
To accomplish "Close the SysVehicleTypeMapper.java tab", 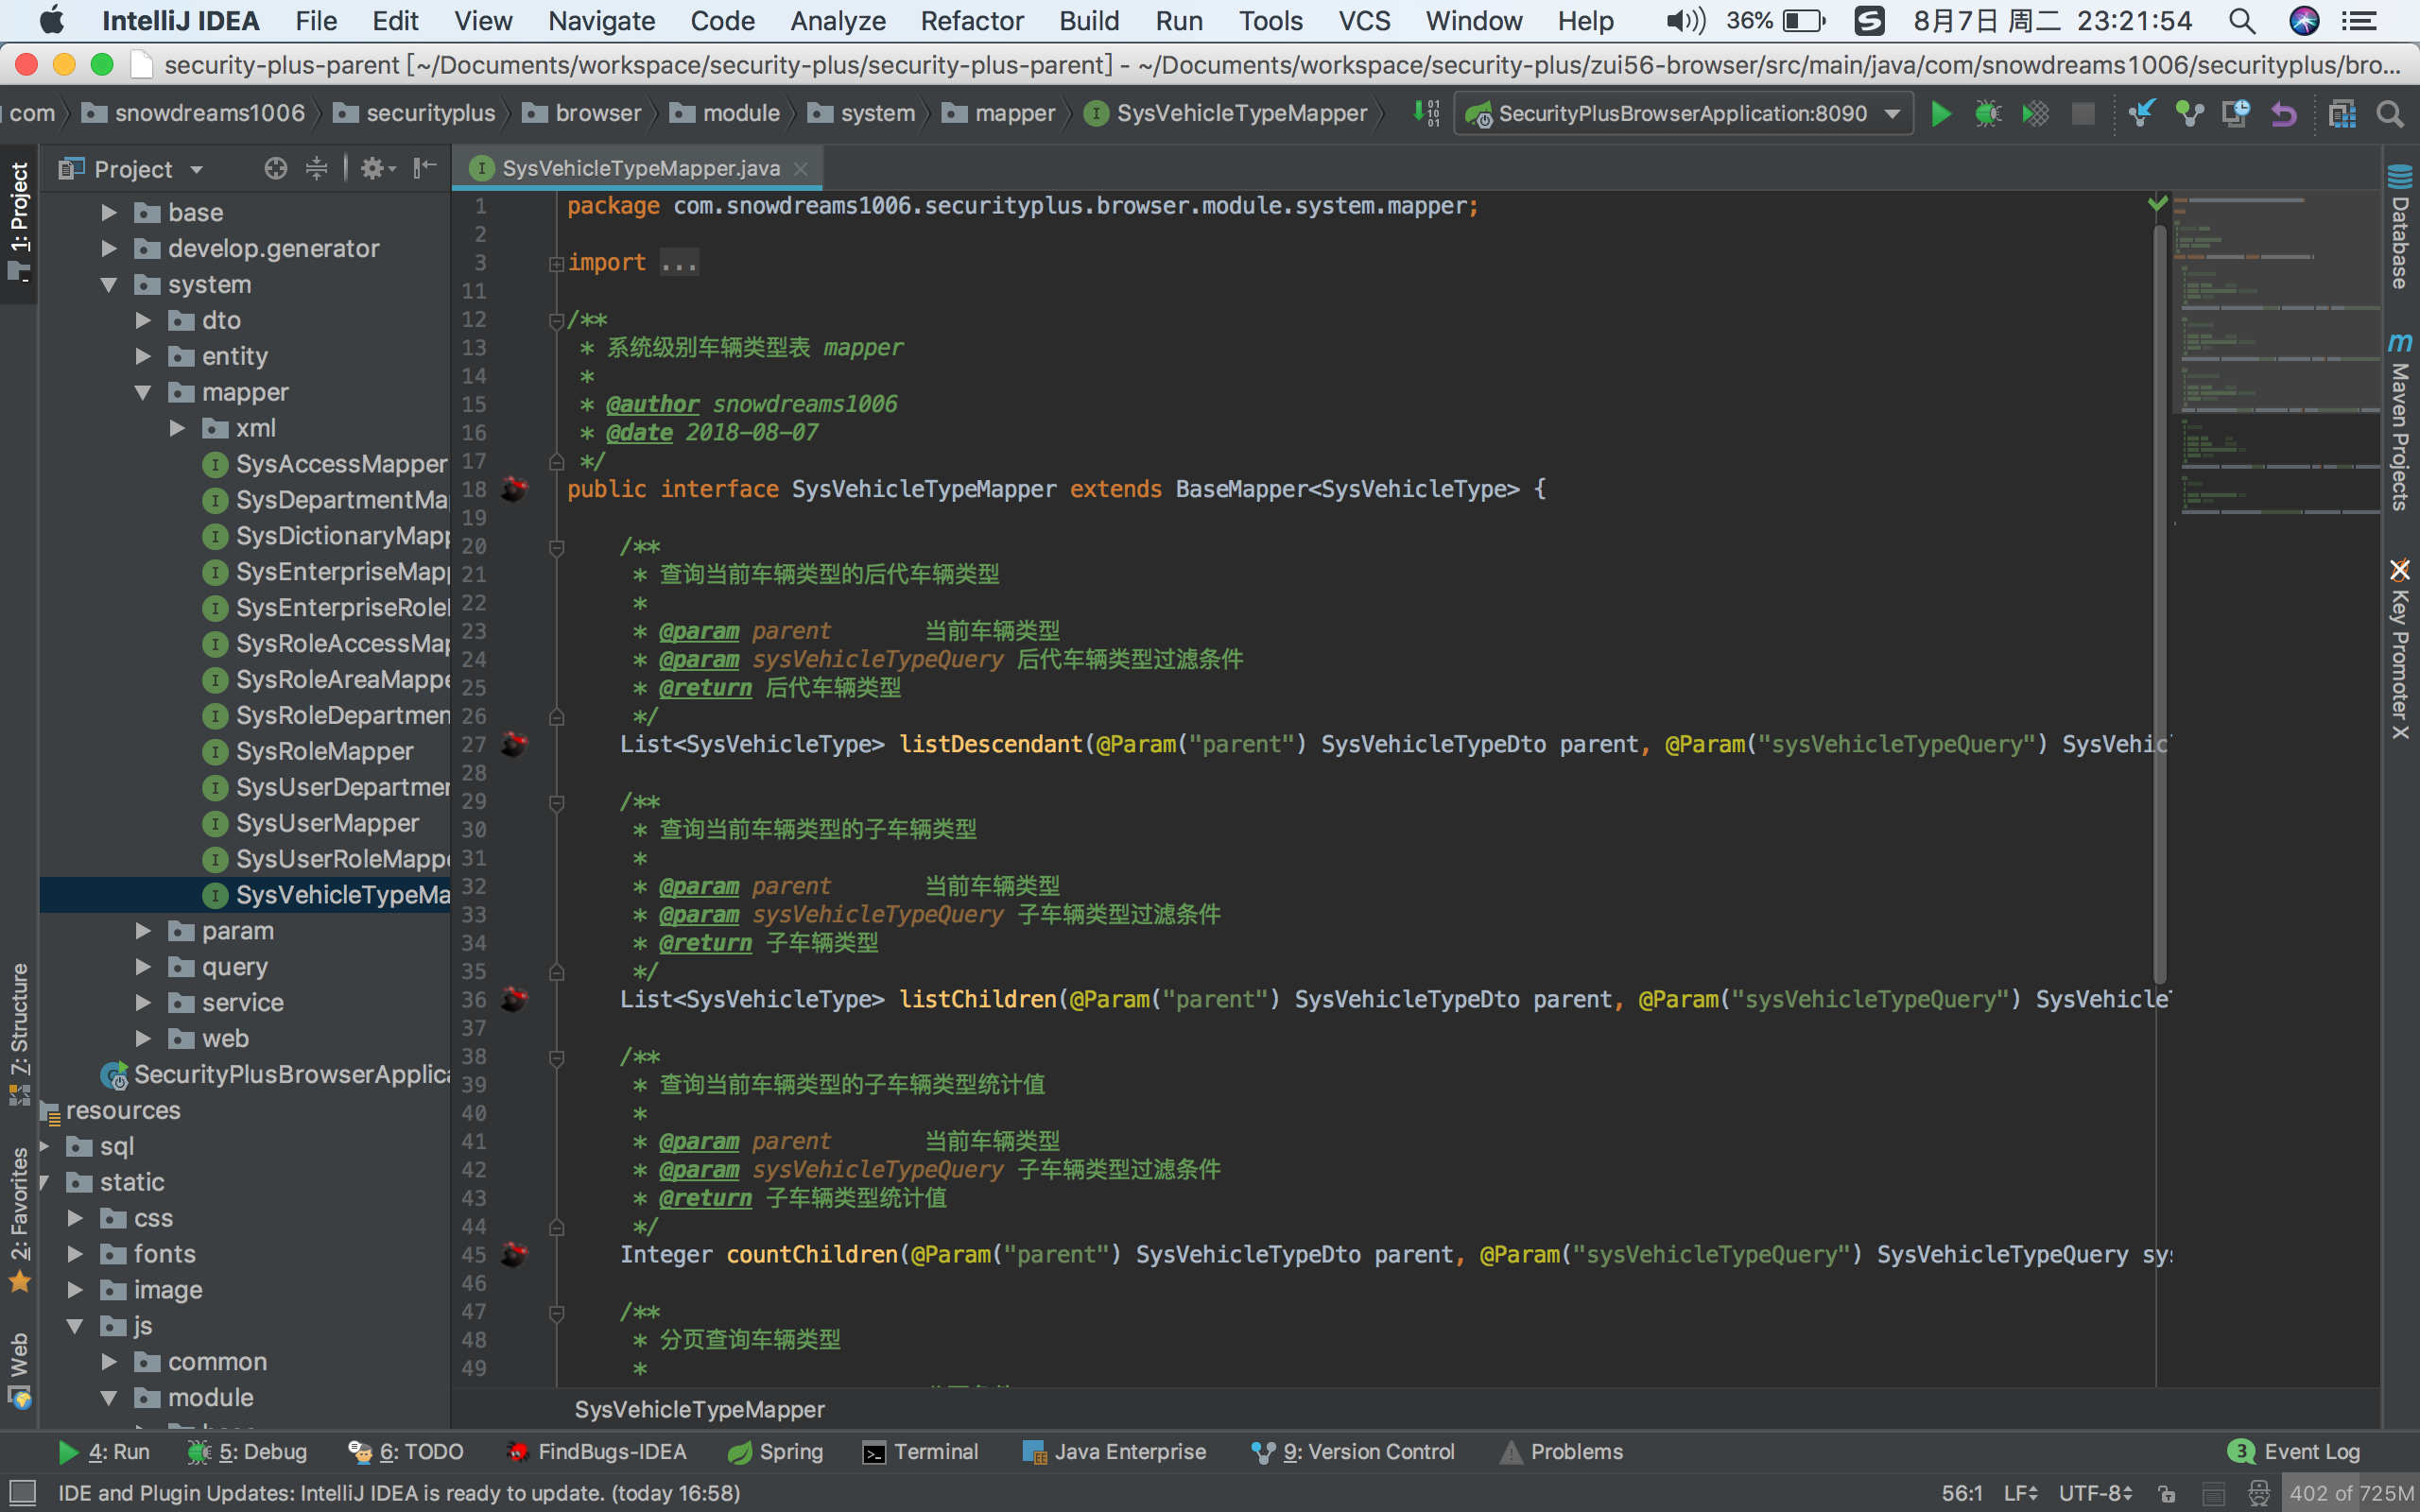I will [800, 169].
